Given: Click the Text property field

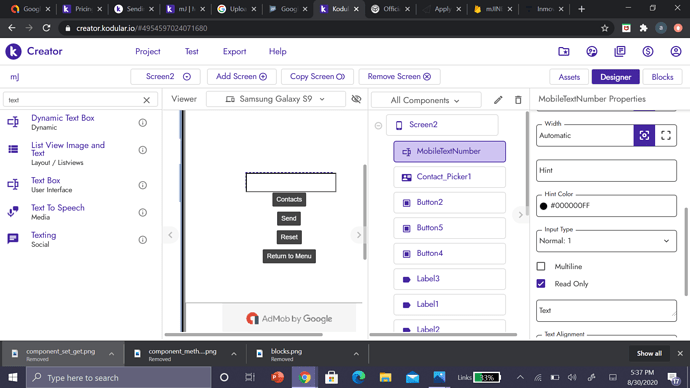Looking at the screenshot, I should [x=606, y=311].
